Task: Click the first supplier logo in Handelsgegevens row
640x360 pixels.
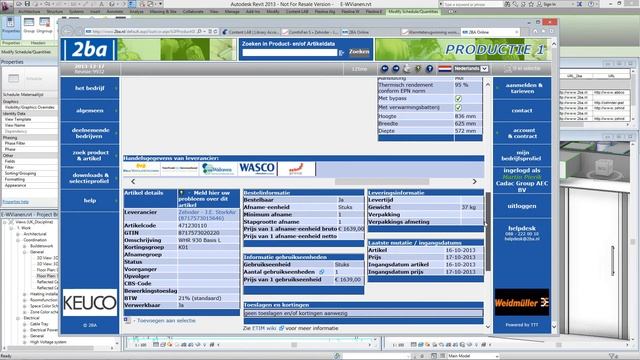Action: click(x=141, y=169)
